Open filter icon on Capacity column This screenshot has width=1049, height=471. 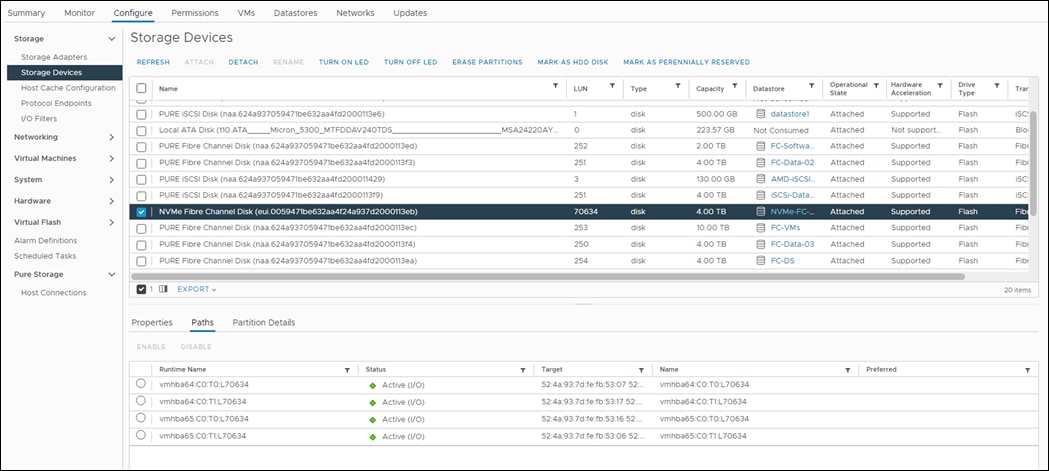click(735, 86)
